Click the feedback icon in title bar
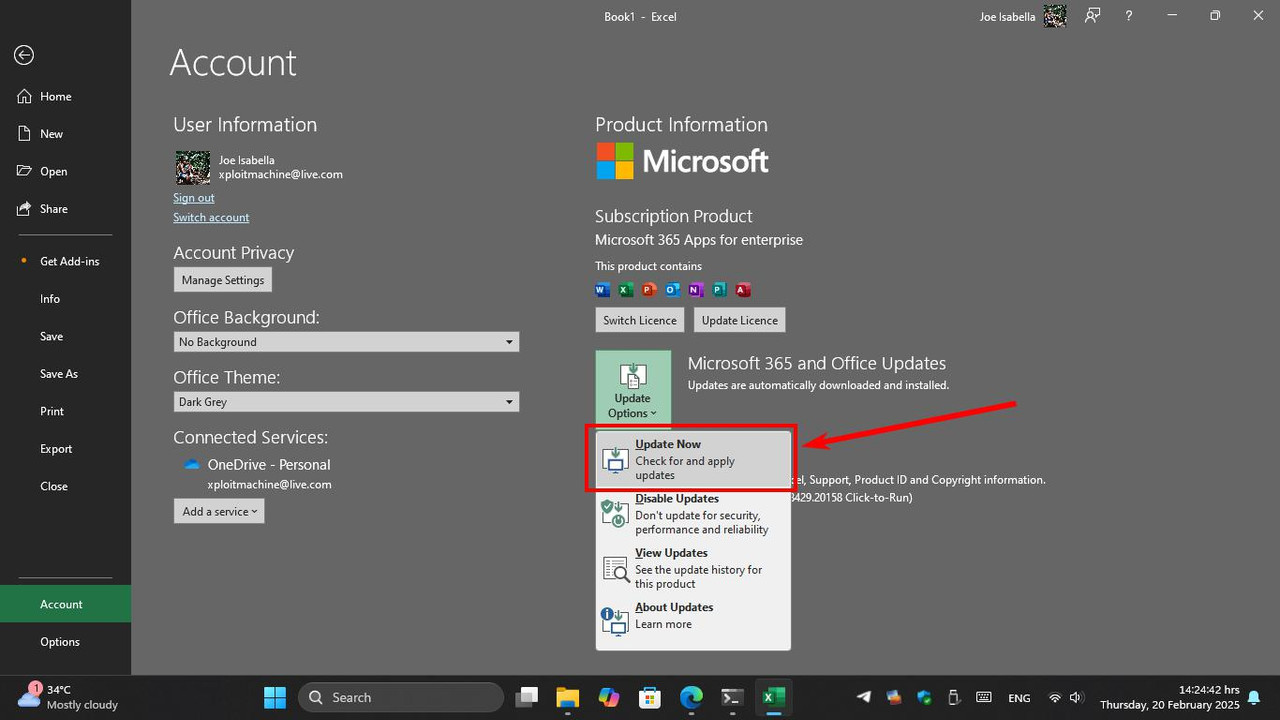Viewport: 1280px width, 720px height. 1093,16
